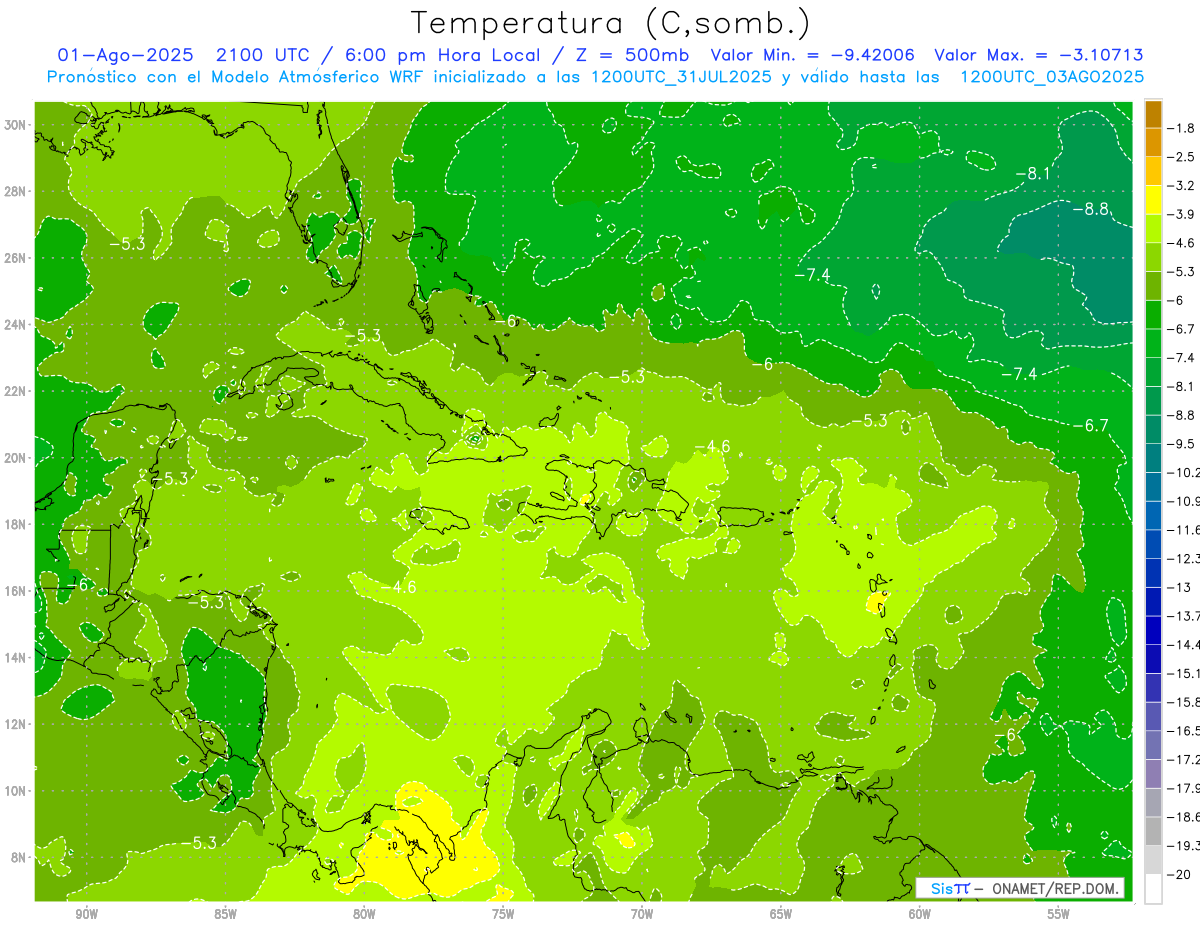Click the 8N latitude axis label
Viewport: 1200px width, 927px height.
19,857
